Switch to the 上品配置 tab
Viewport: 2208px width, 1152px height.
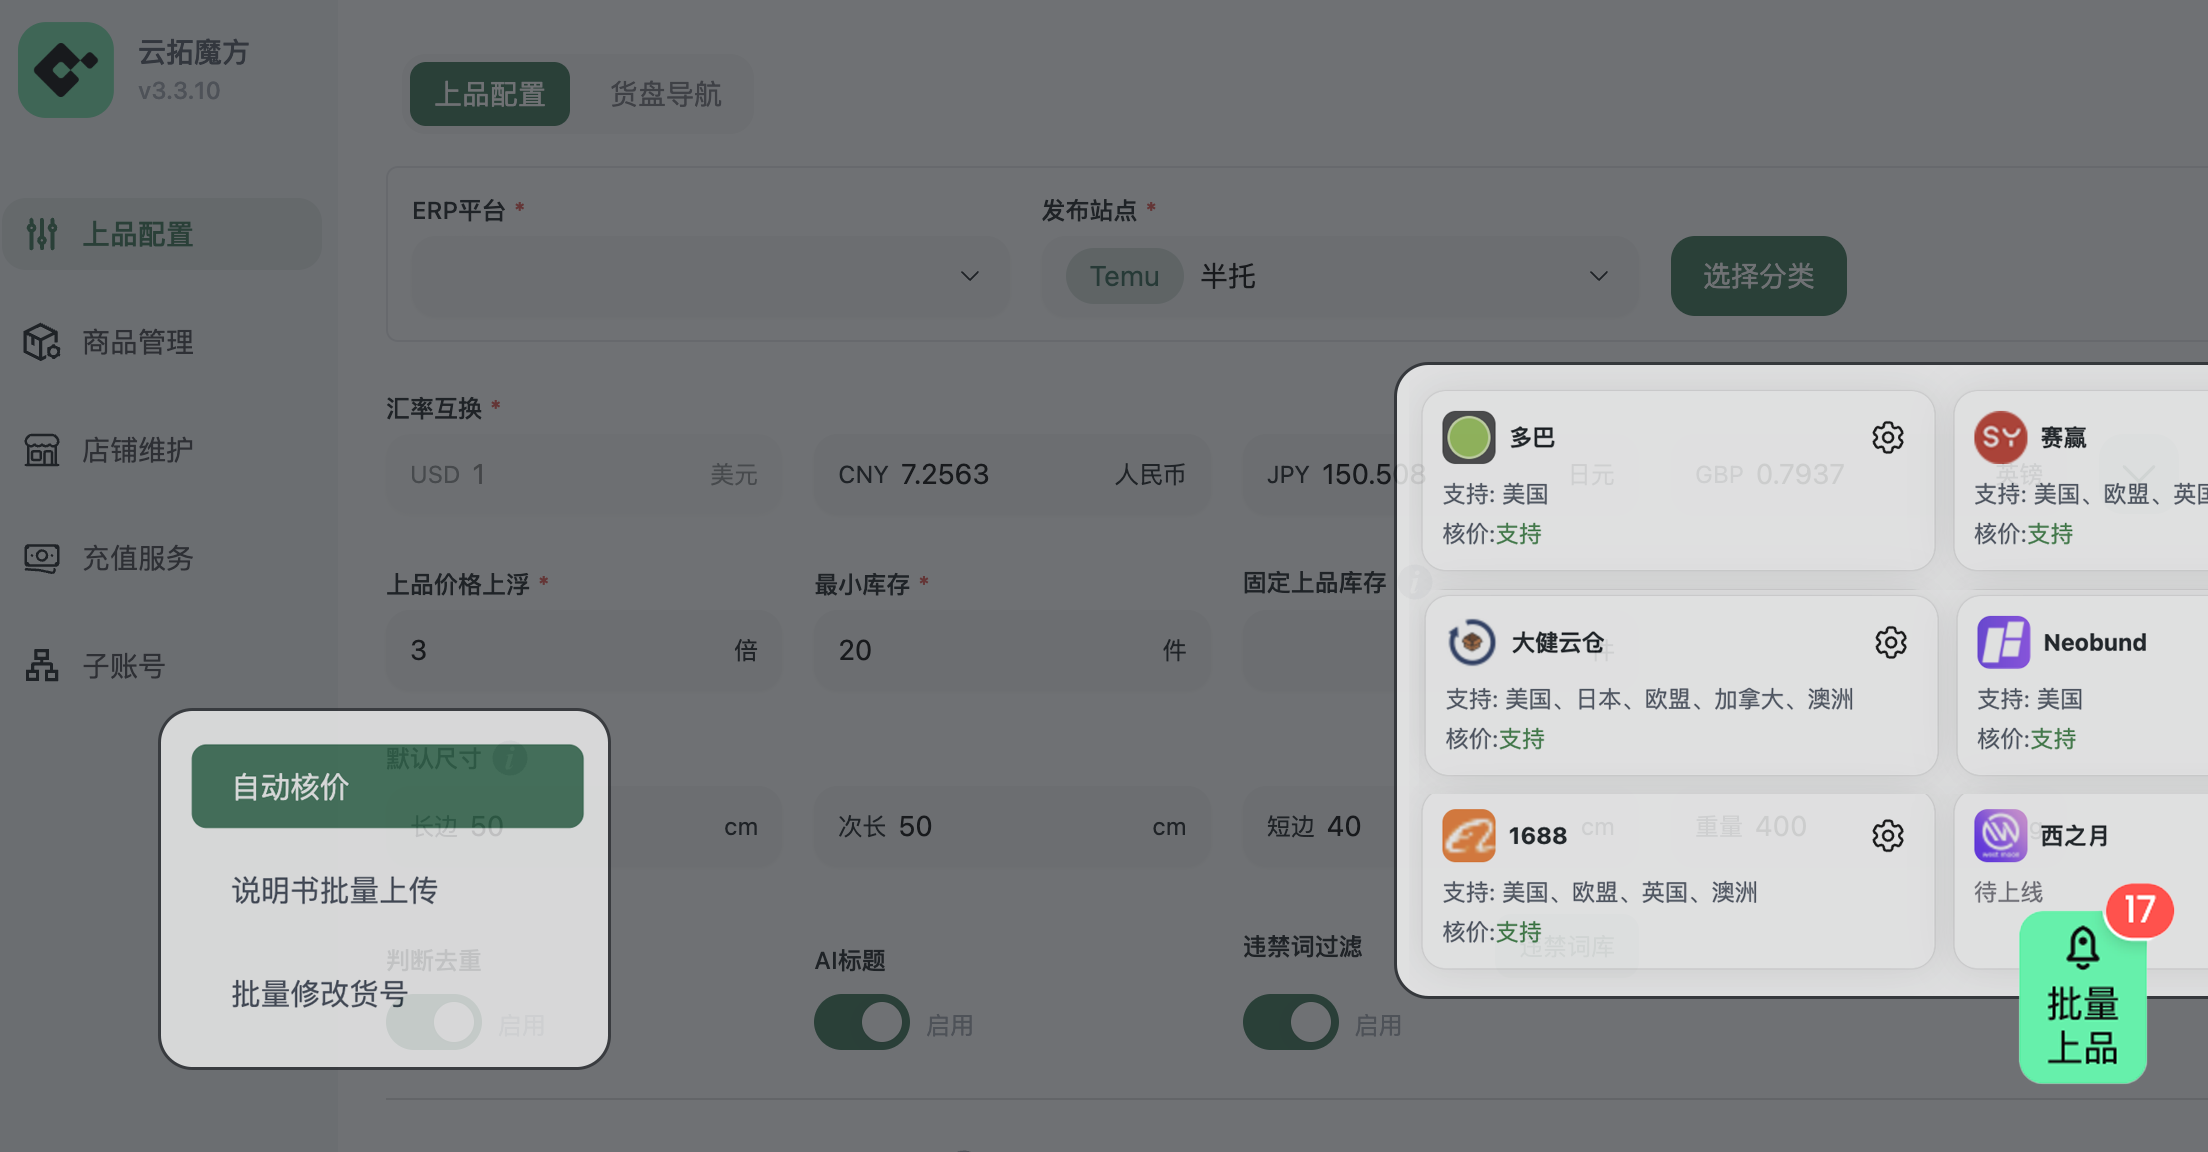pos(490,94)
